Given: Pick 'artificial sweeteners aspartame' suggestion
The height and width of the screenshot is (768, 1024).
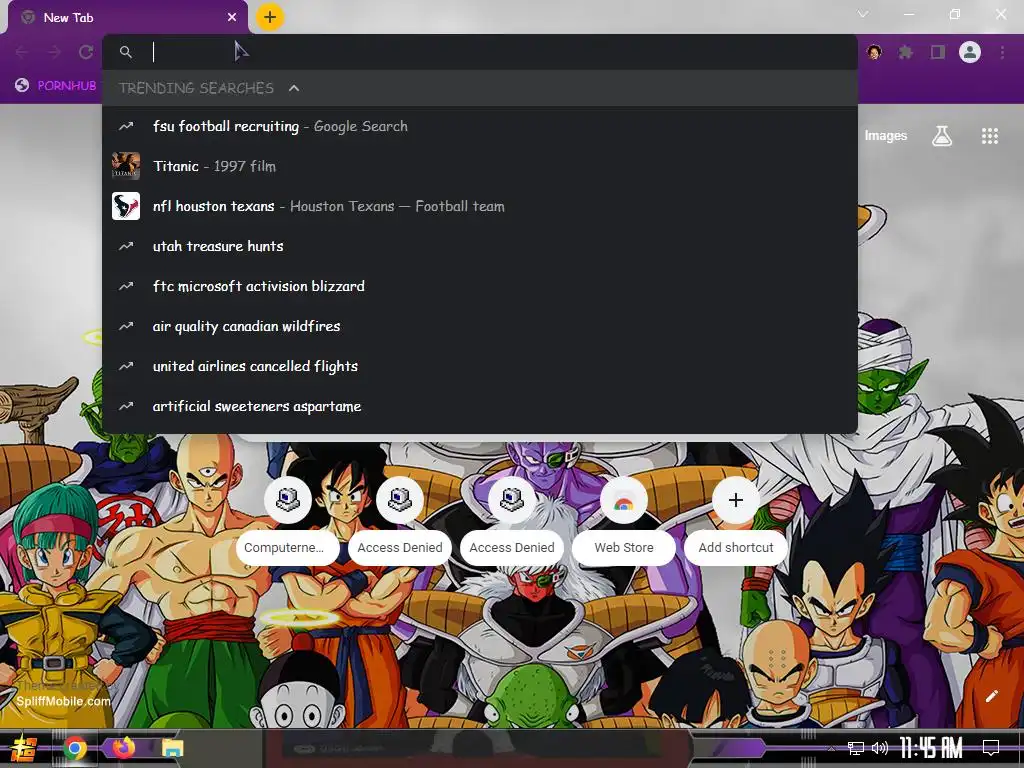Looking at the screenshot, I should [x=480, y=406].
